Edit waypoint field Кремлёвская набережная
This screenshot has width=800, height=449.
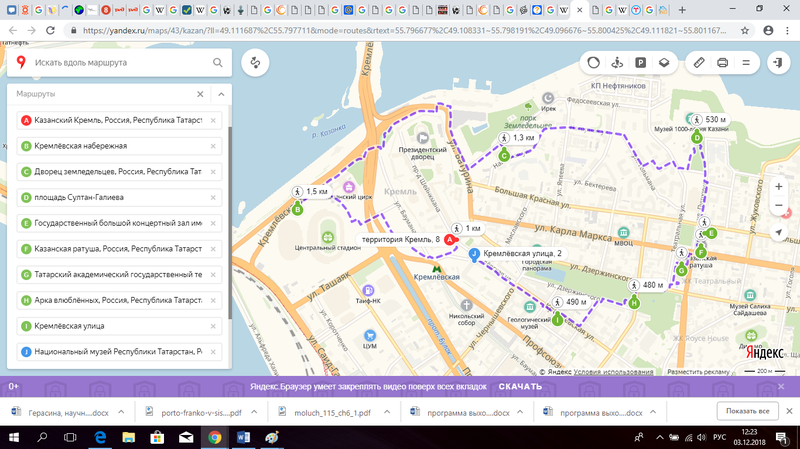119,146
